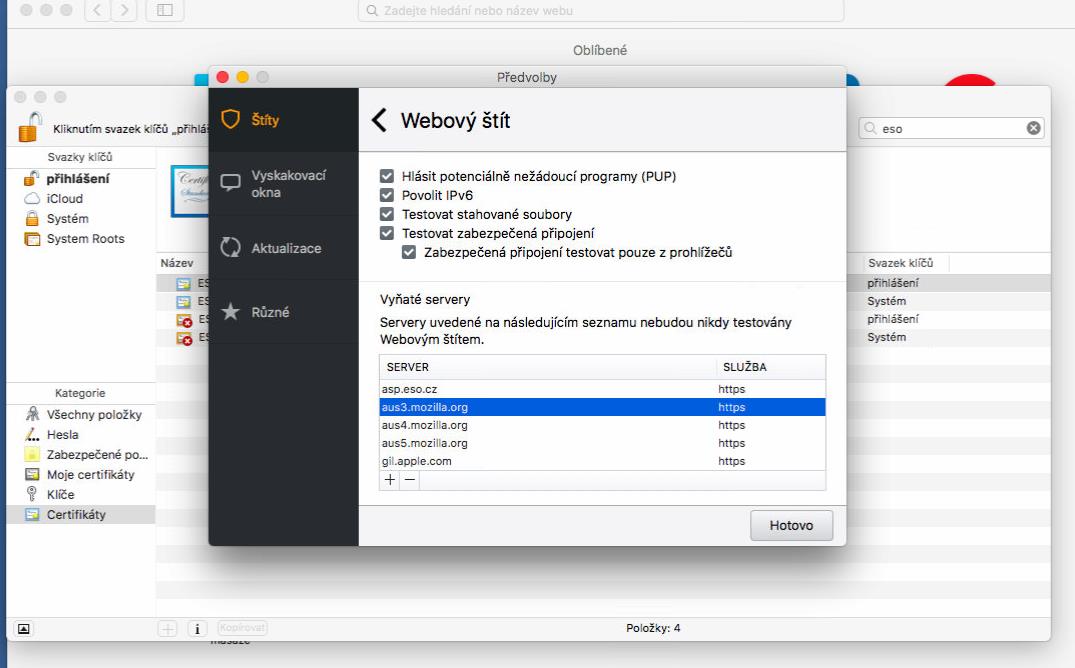
Task: Sort by the Svazek klíčů column header
Action: click(900, 263)
